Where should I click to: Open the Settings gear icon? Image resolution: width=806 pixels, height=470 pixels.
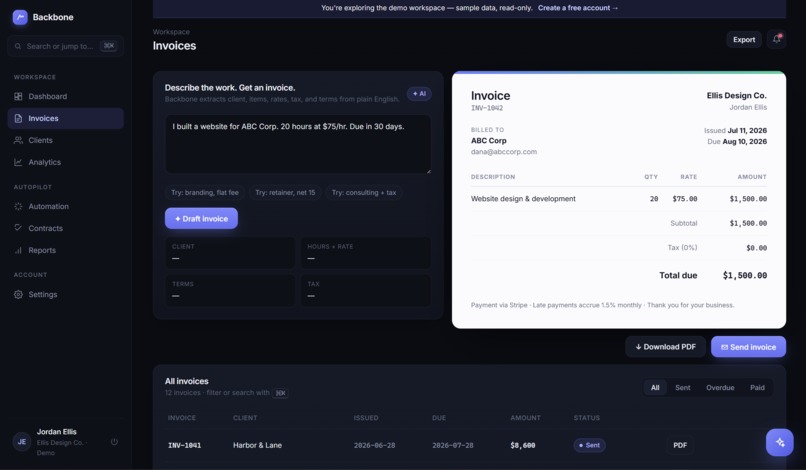(x=18, y=294)
